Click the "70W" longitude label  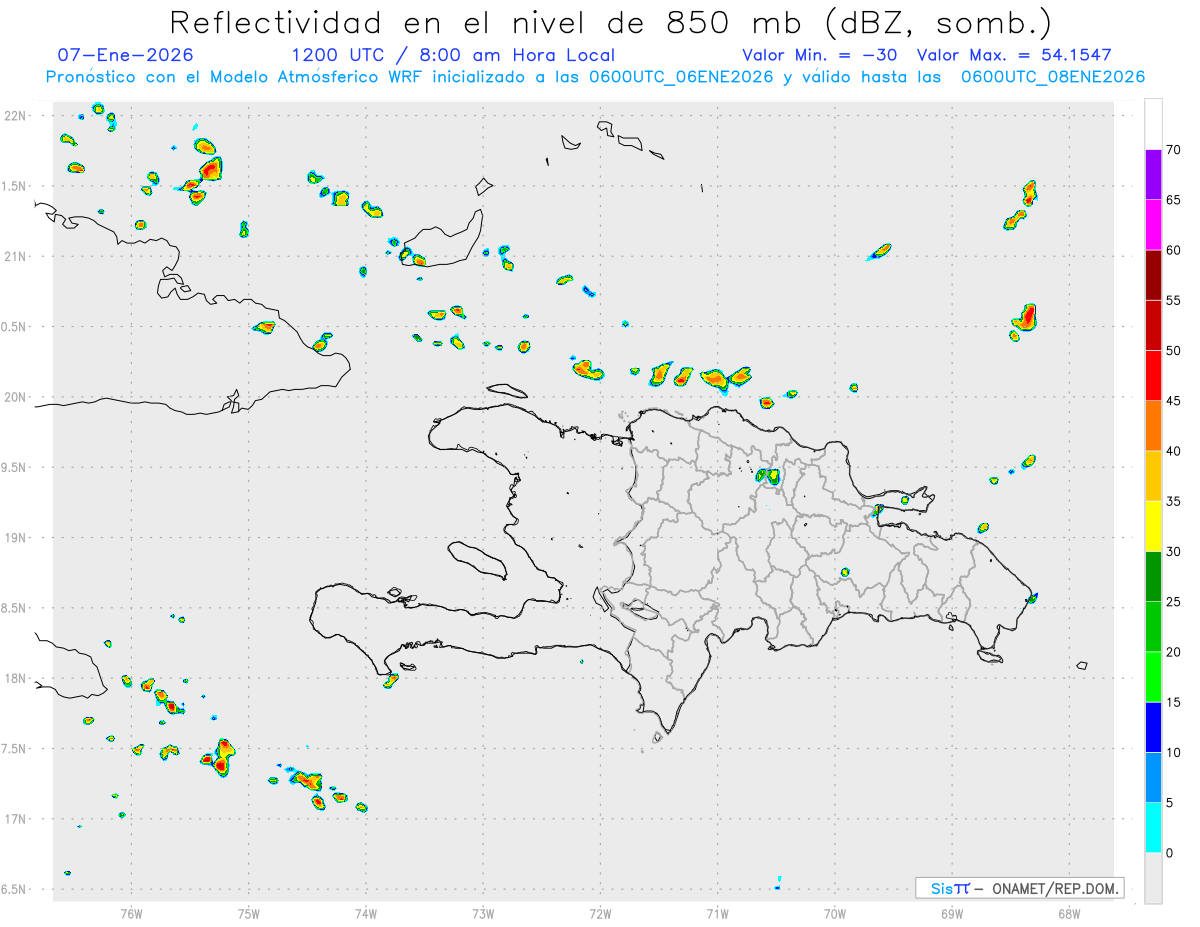click(835, 914)
